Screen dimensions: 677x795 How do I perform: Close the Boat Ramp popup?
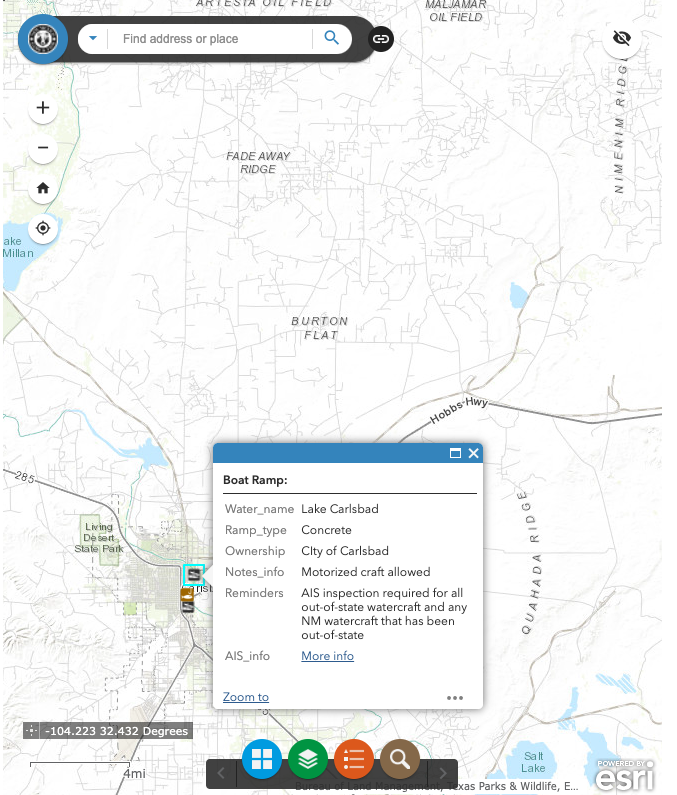click(x=473, y=453)
